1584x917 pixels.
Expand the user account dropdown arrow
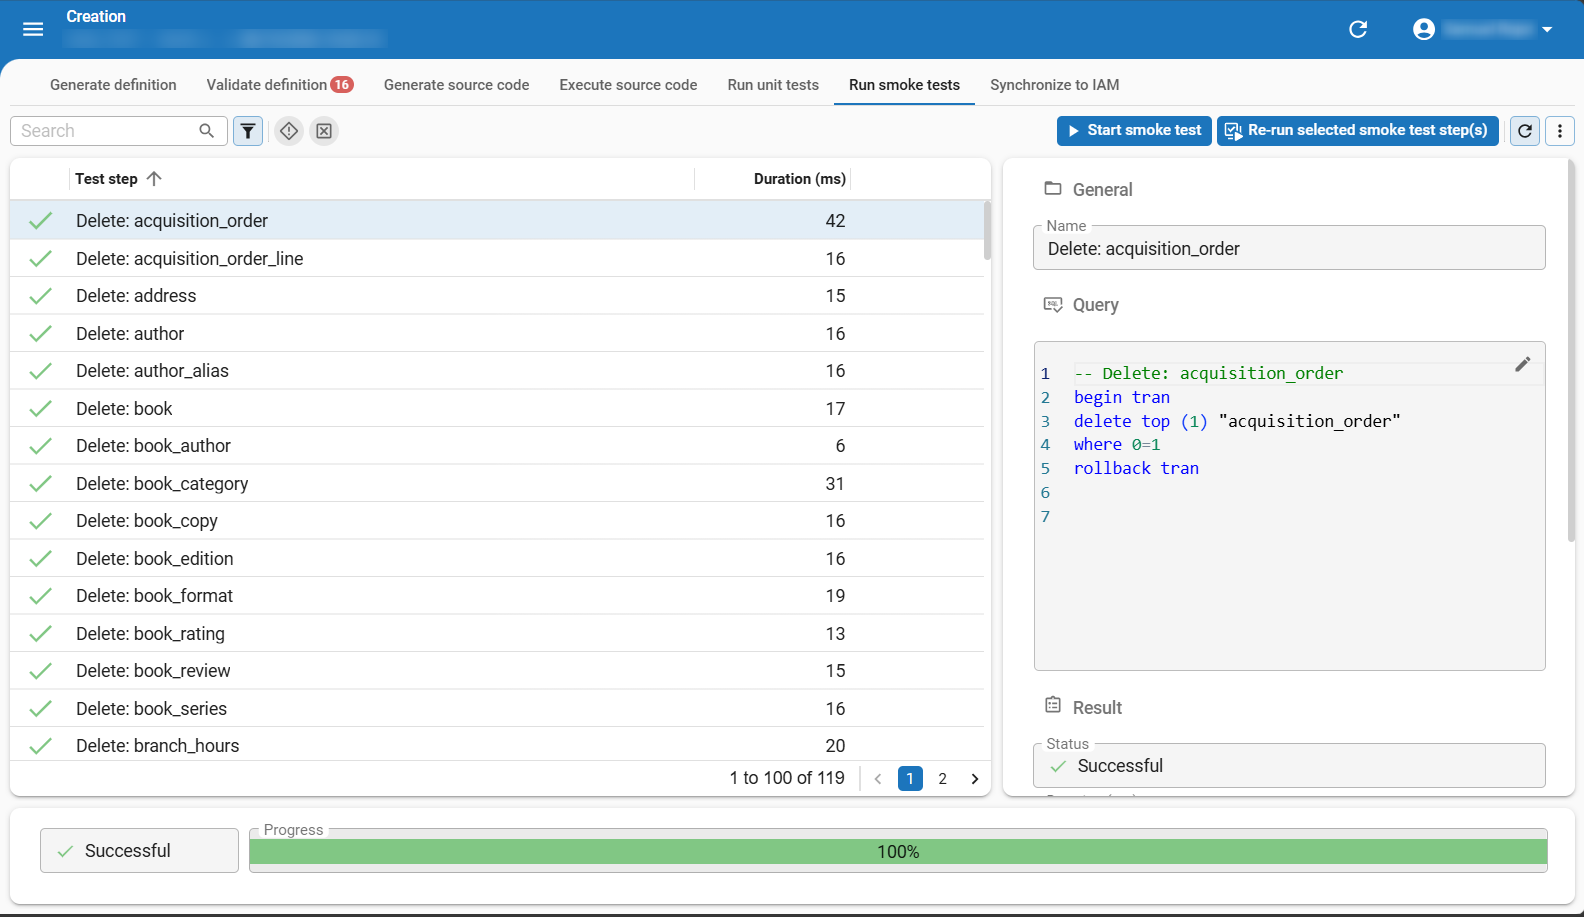[1547, 29]
